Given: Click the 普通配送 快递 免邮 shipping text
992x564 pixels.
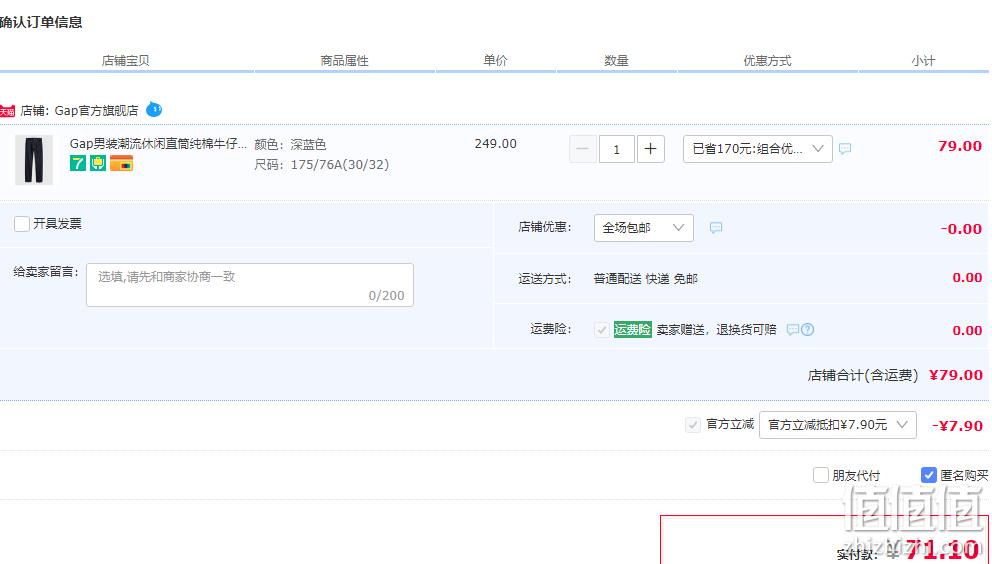Looking at the screenshot, I should click(x=645, y=279).
